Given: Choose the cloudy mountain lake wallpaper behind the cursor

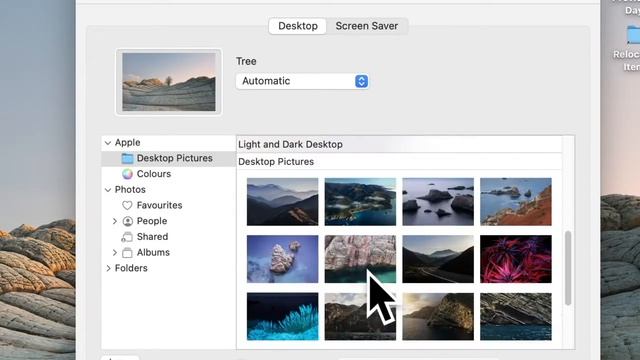Looking at the screenshot, I should [x=360, y=316].
